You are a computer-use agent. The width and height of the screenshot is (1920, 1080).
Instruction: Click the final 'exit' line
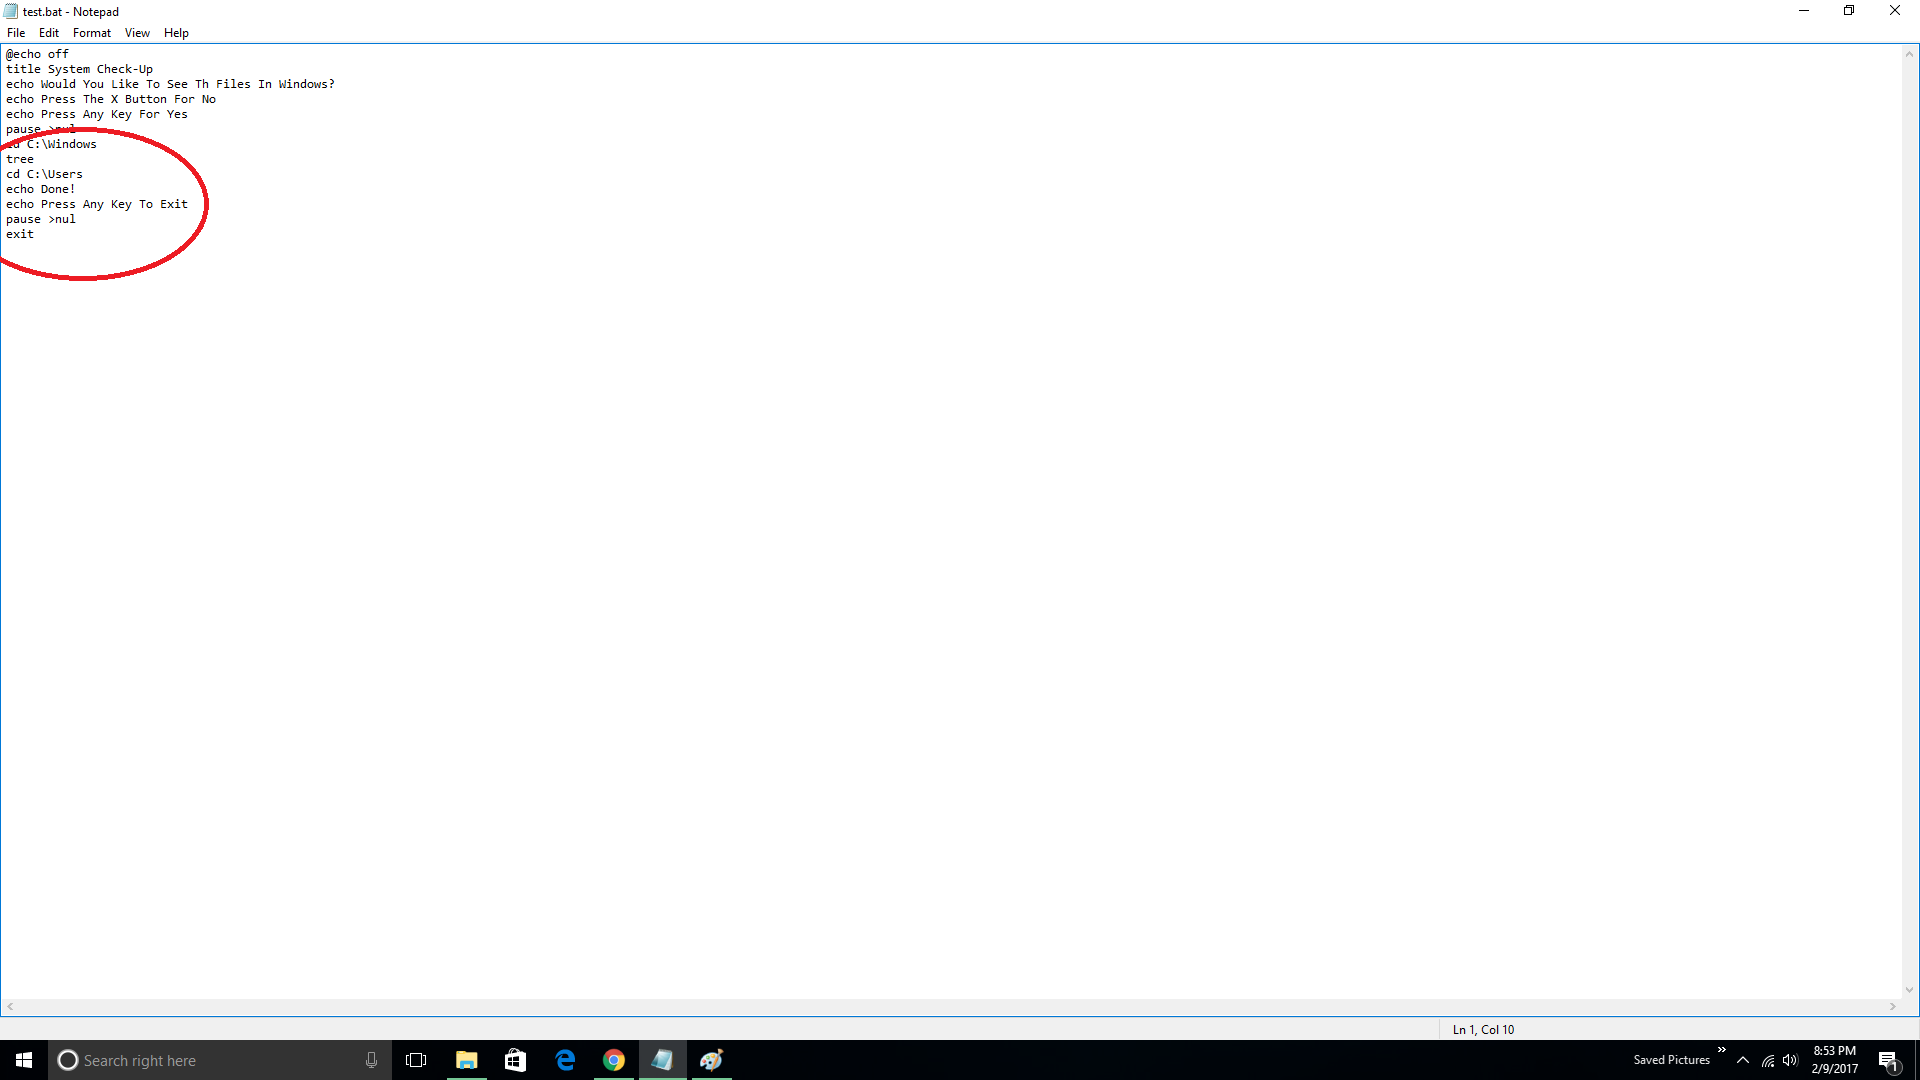20,234
